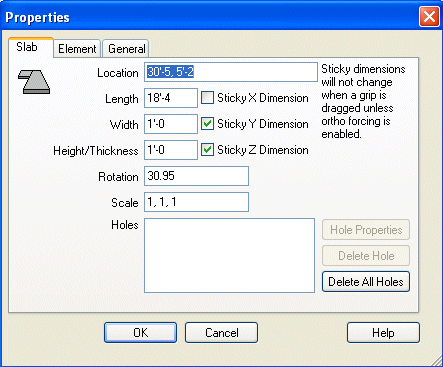Uncheck the Sticky Y Dimension checkbox

pos(207,124)
